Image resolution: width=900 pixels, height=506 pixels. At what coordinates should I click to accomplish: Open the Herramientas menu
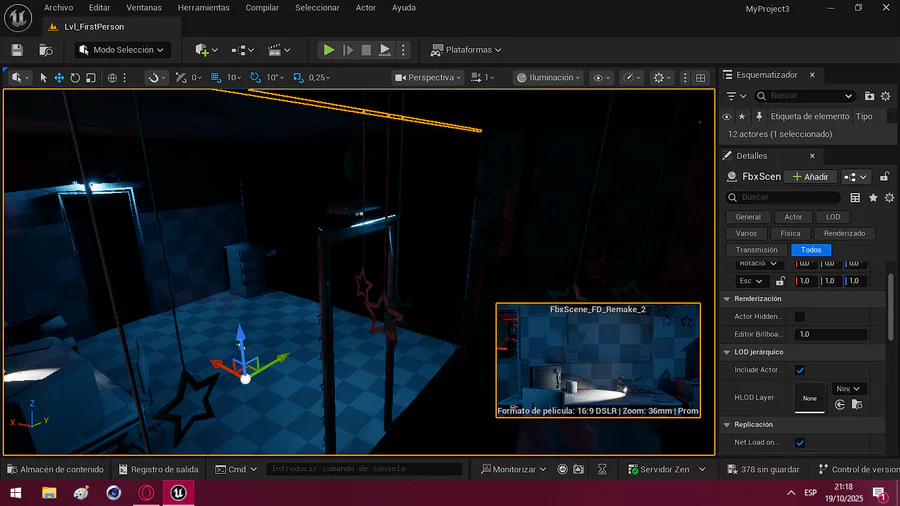click(x=203, y=8)
